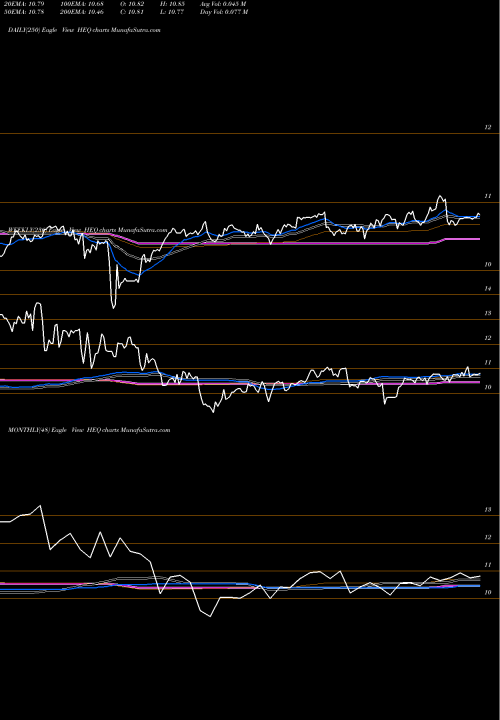The height and width of the screenshot is (720, 500).
Task: Click the open price O: 10.82
Action: pos(133,4)
